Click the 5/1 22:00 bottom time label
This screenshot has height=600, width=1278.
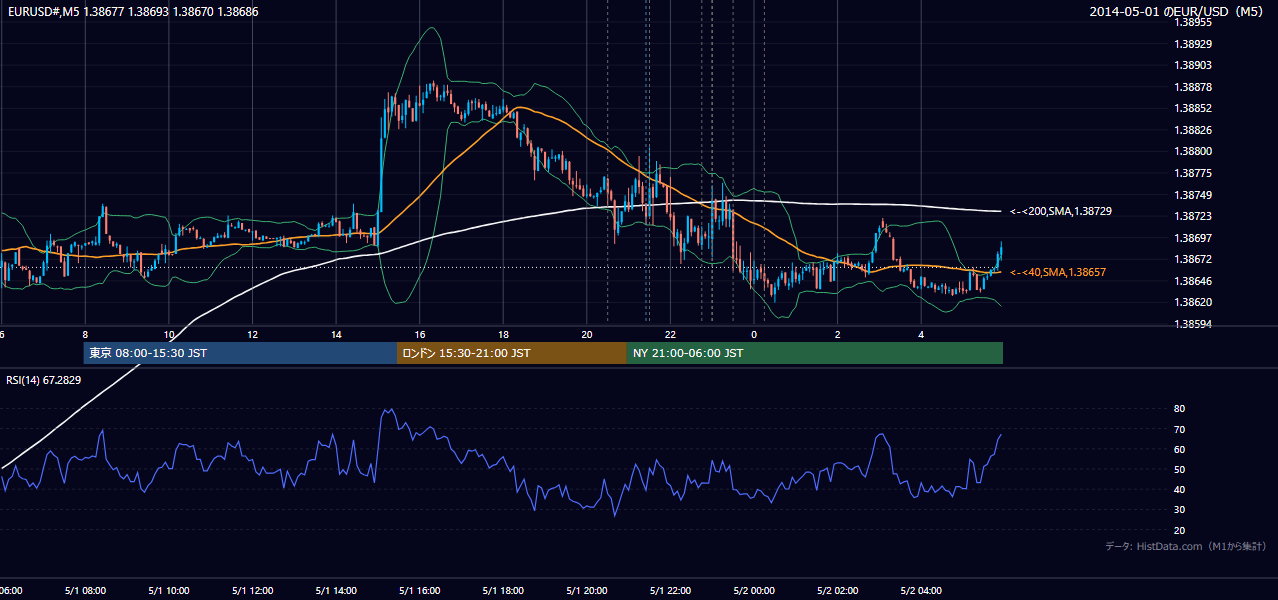pos(671,590)
